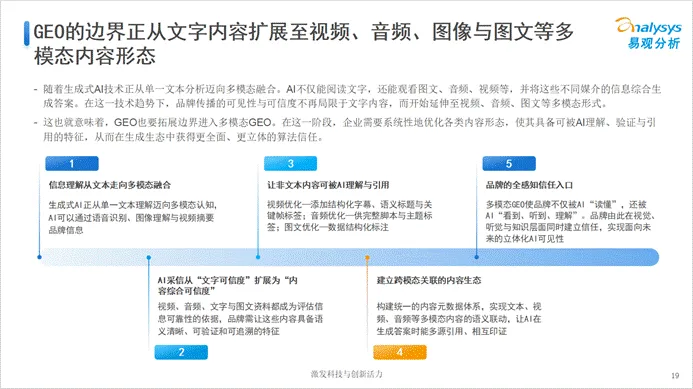Select the blue step badge numbered 1

pyautogui.click(x=72, y=164)
